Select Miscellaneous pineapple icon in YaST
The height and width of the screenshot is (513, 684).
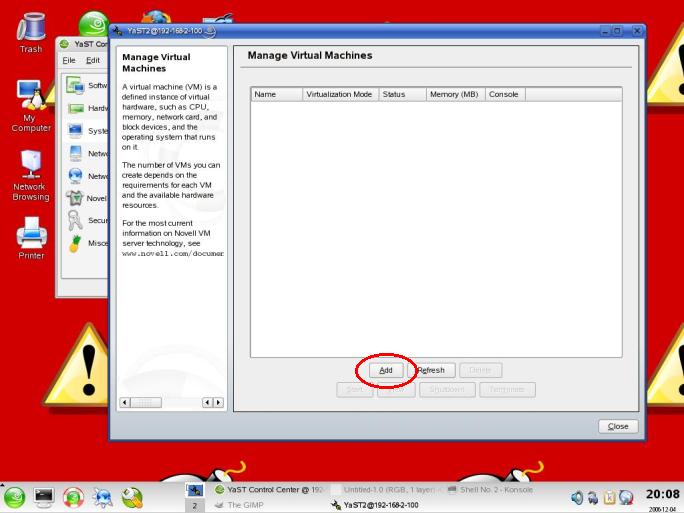coord(75,243)
